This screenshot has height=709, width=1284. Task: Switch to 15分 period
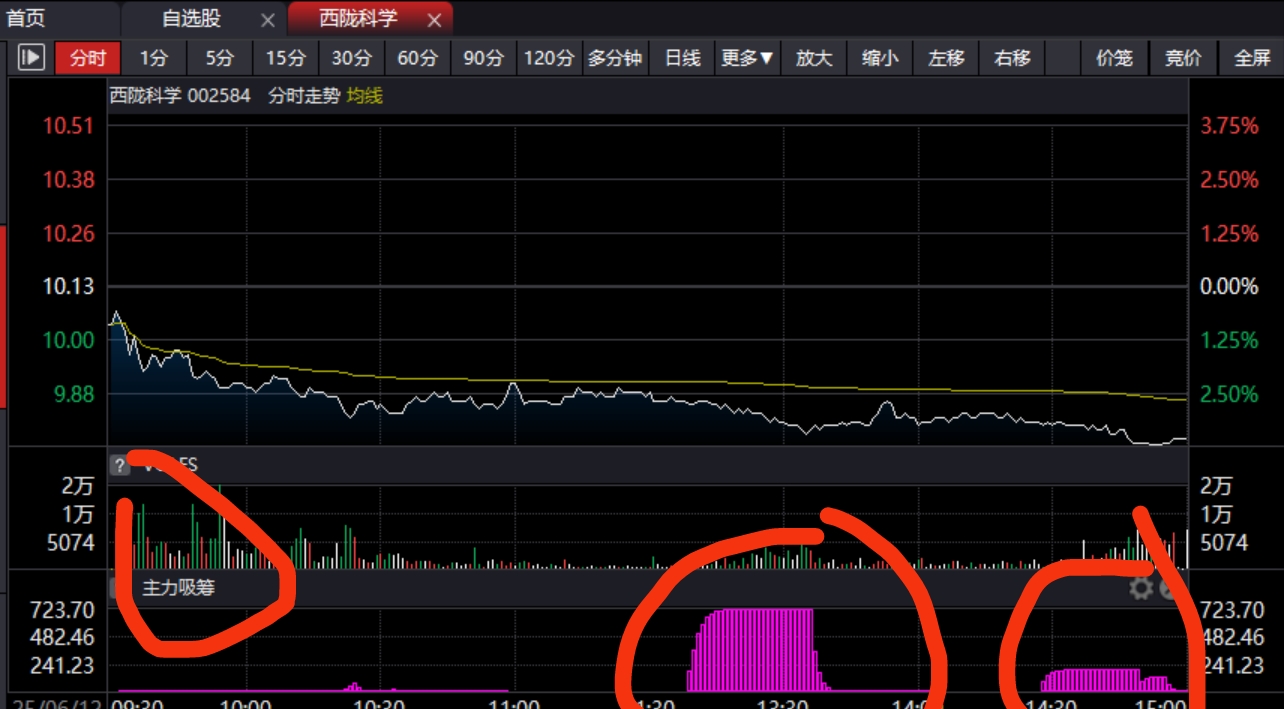[x=286, y=58]
